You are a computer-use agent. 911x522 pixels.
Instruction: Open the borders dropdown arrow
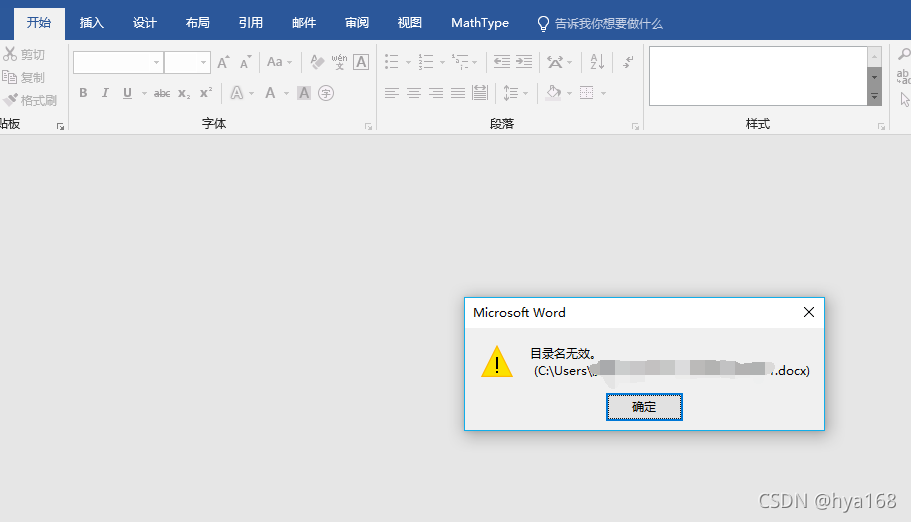[603, 94]
